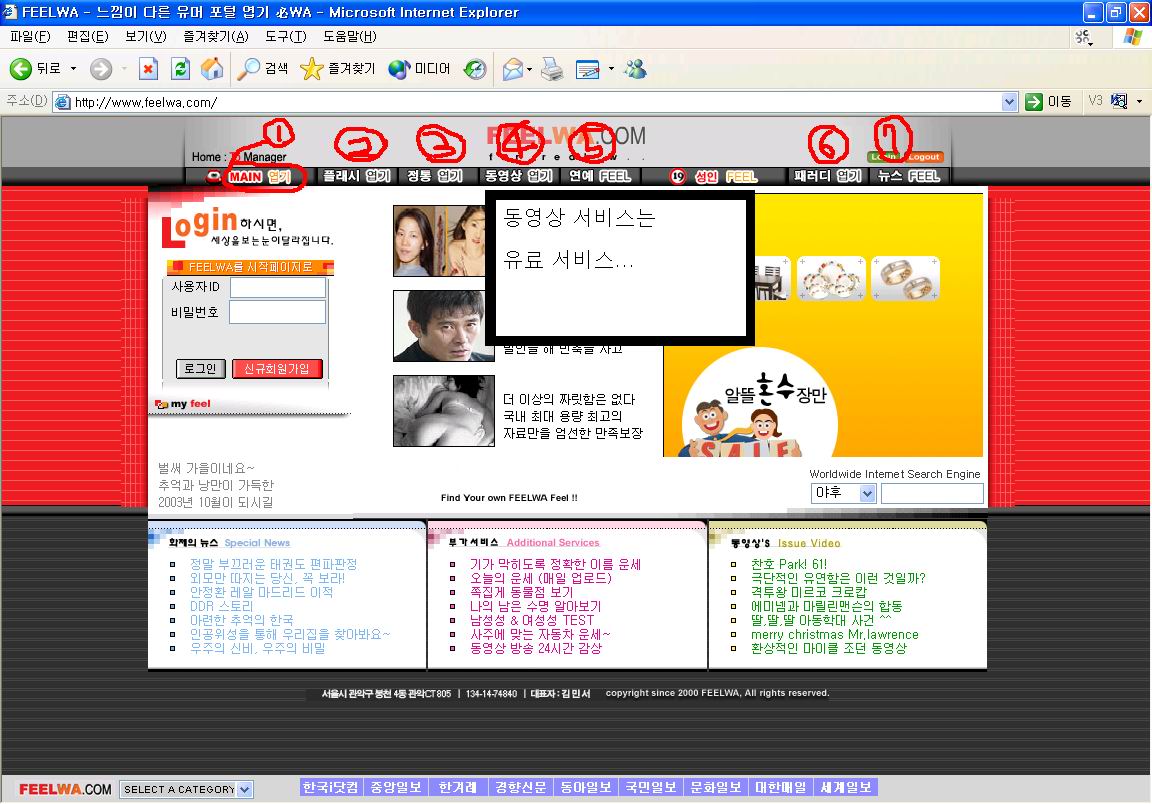Open the V3 toolbar dropdown arrow

(x=1140, y=101)
